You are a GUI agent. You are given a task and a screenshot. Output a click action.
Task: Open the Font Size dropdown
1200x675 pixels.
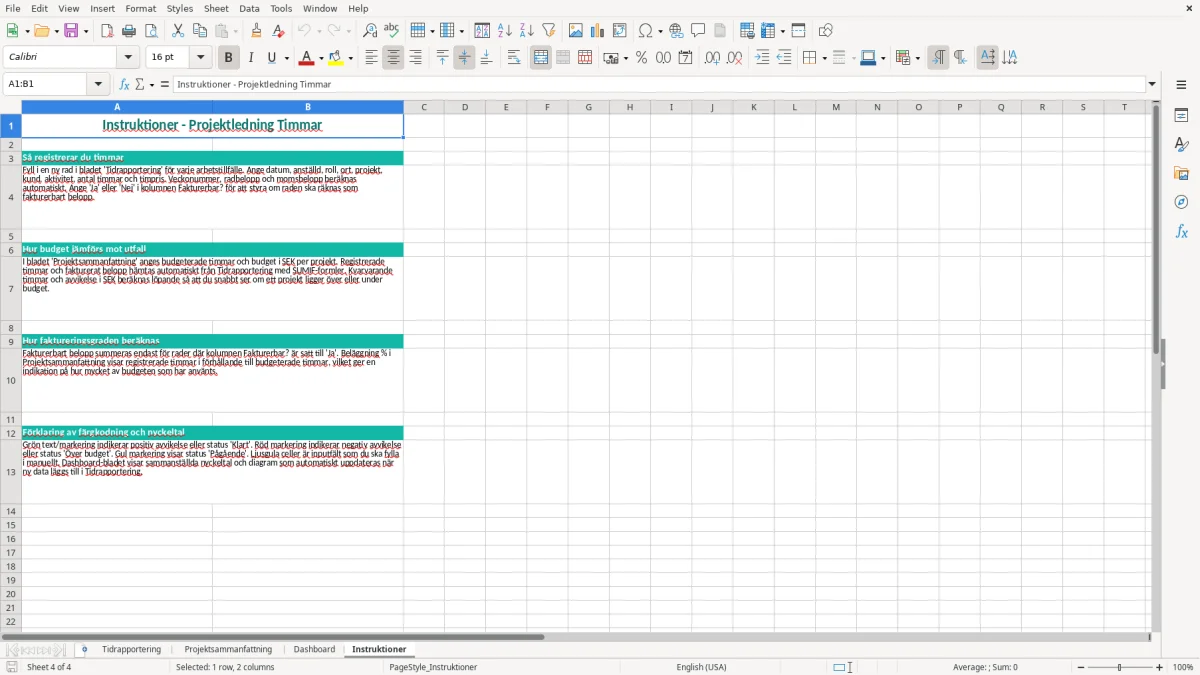pos(200,58)
